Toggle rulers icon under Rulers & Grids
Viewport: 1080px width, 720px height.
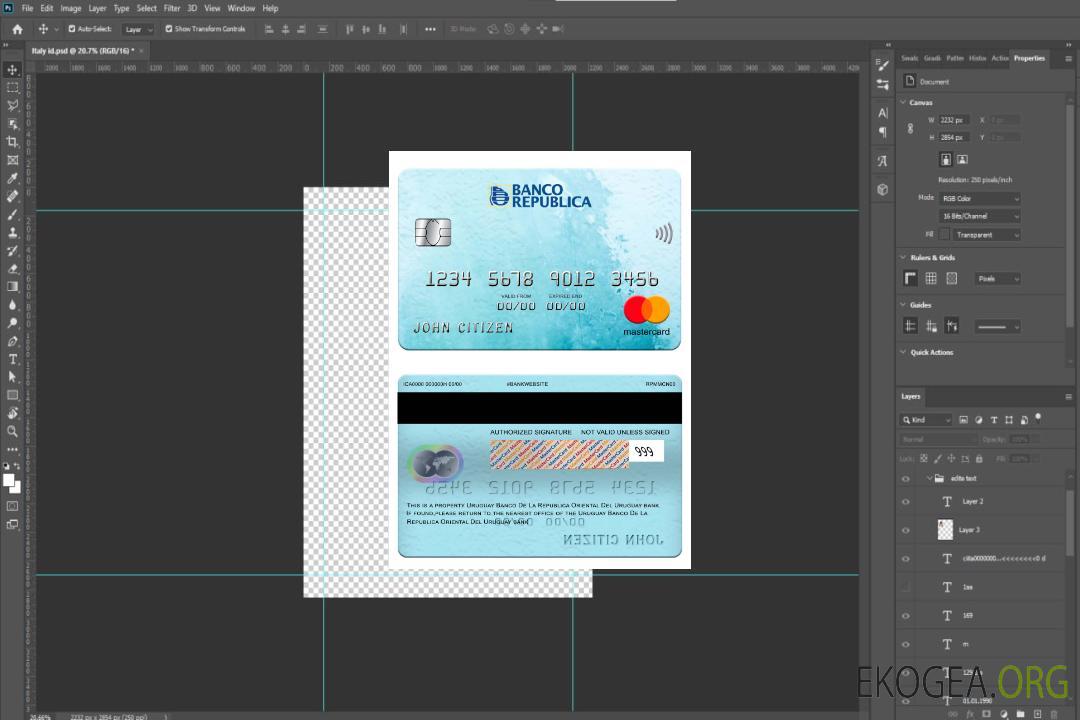pyautogui.click(x=910, y=278)
